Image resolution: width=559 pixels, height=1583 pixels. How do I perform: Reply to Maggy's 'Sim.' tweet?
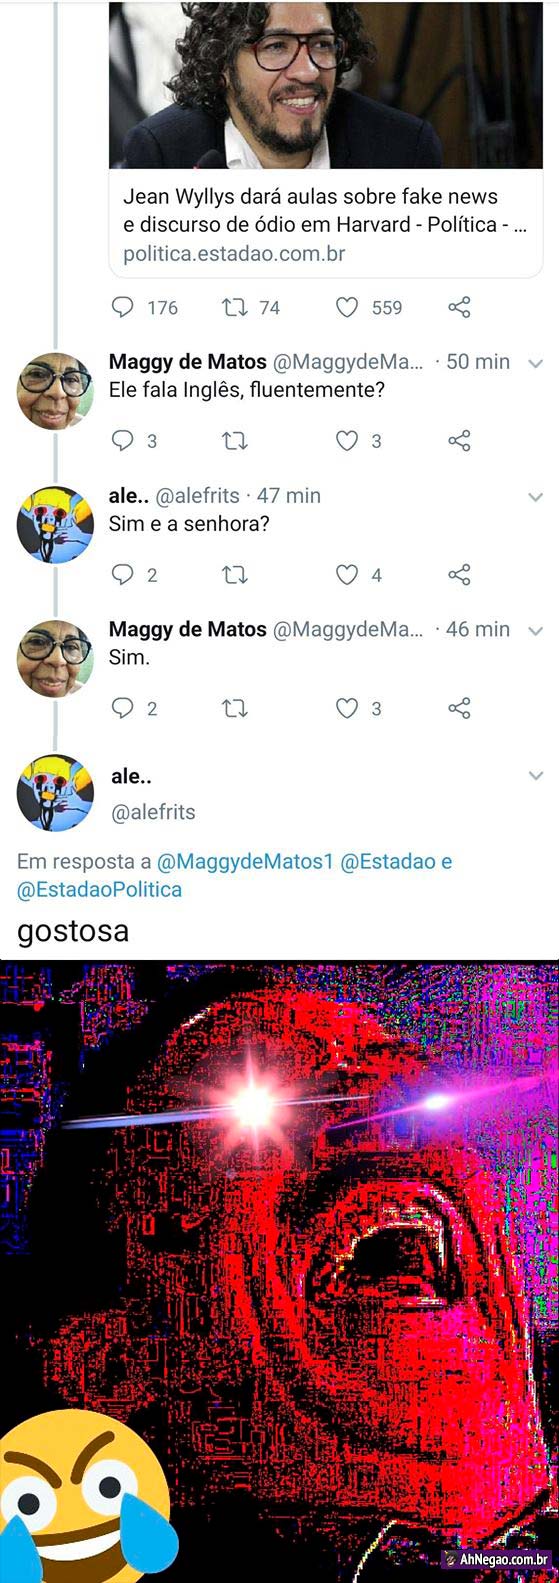(123, 708)
